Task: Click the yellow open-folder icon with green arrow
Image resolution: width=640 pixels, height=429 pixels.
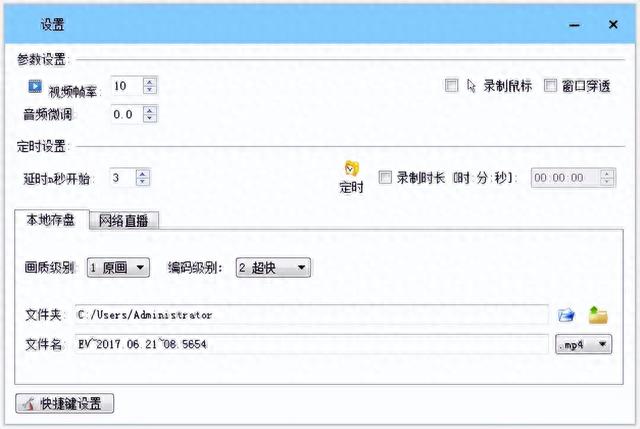Action: pyautogui.click(x=598, y=315)
